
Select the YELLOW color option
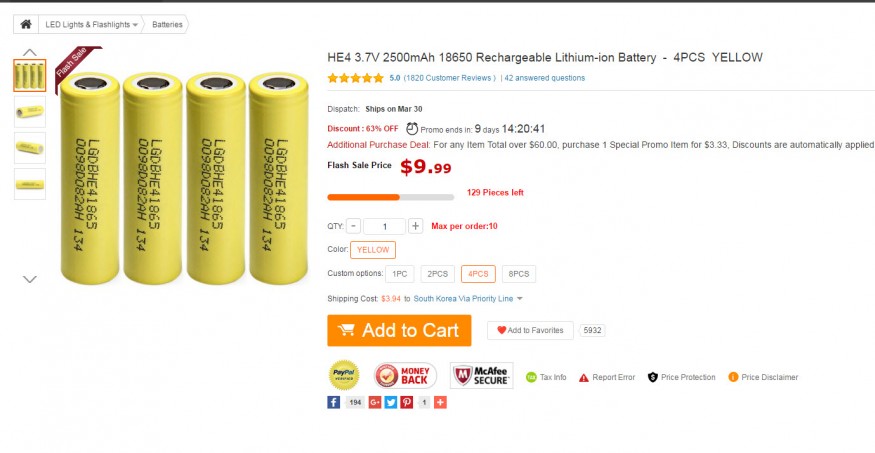373,250
